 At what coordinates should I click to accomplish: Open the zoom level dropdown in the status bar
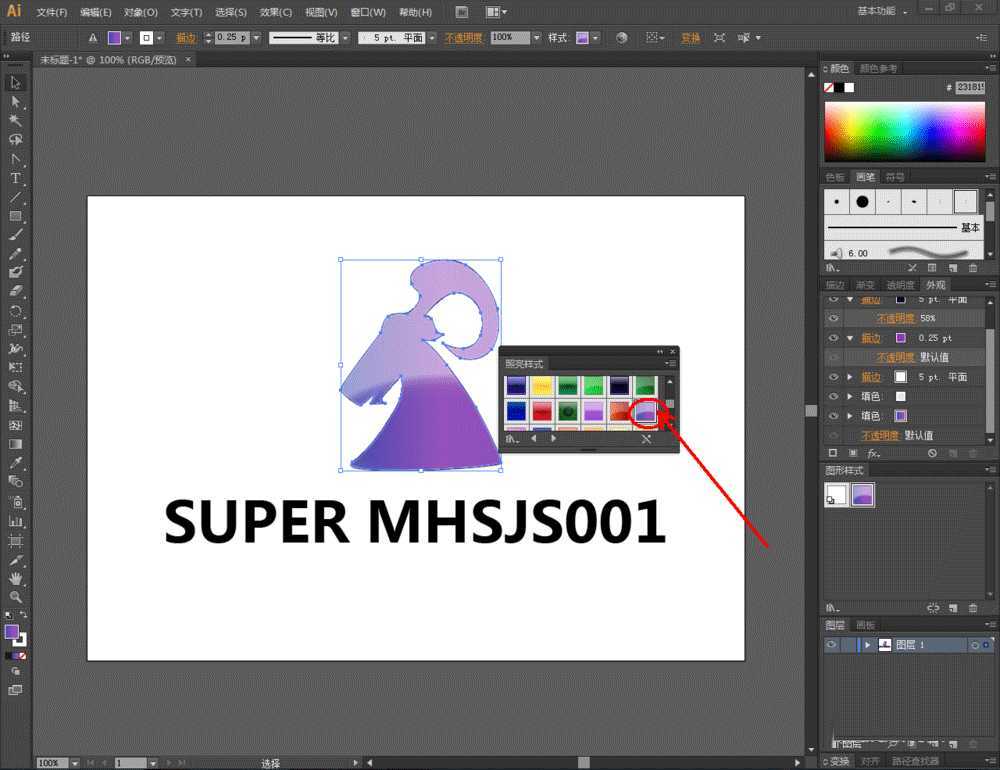73,762
